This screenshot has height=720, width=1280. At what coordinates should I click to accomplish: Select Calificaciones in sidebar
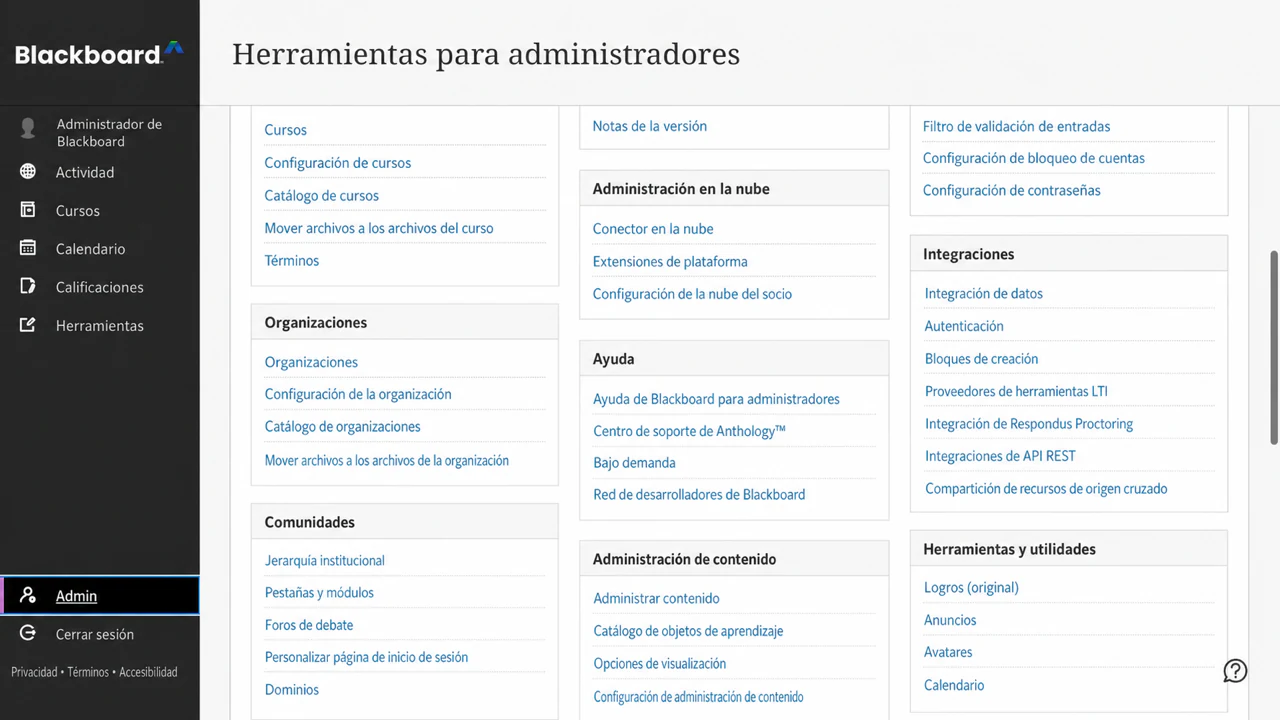pos(100,287)
